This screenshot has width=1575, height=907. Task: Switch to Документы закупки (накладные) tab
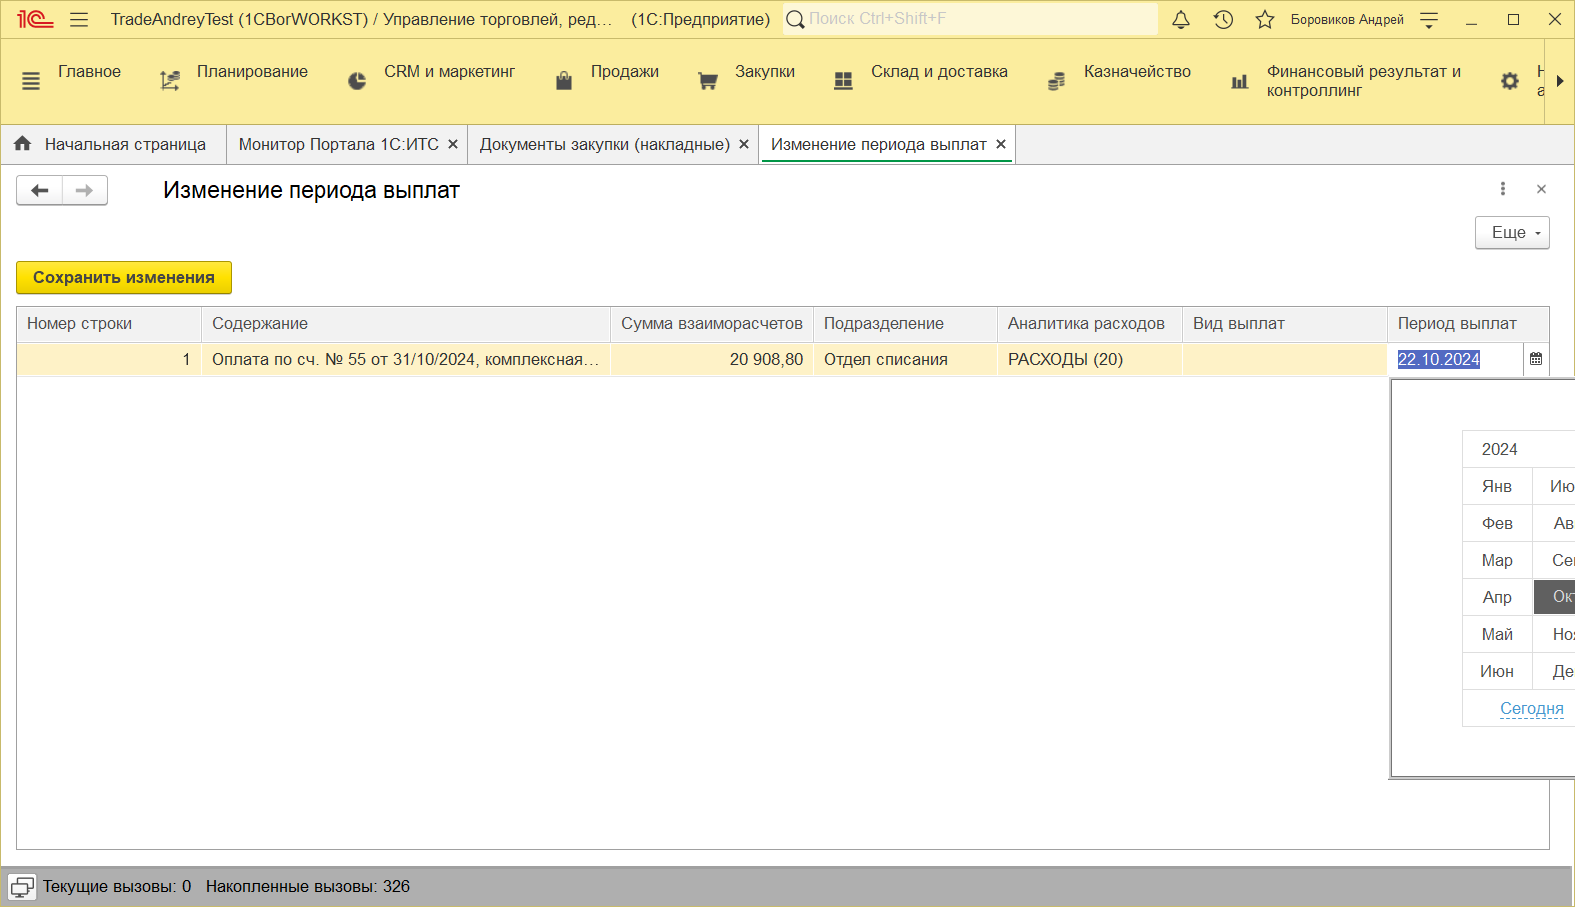click(604, 145)
